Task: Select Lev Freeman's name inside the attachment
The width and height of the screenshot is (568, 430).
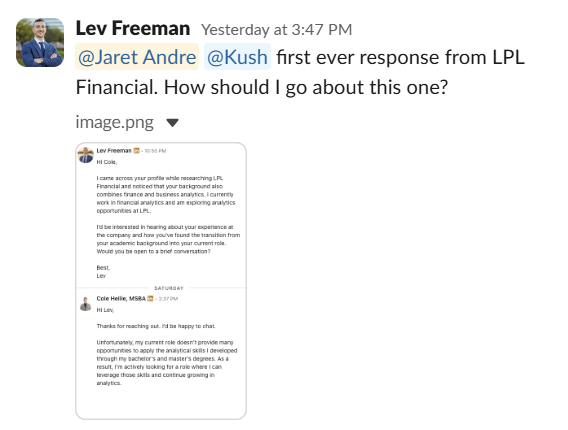Action: pyautogui.click(x=114, y=151)
